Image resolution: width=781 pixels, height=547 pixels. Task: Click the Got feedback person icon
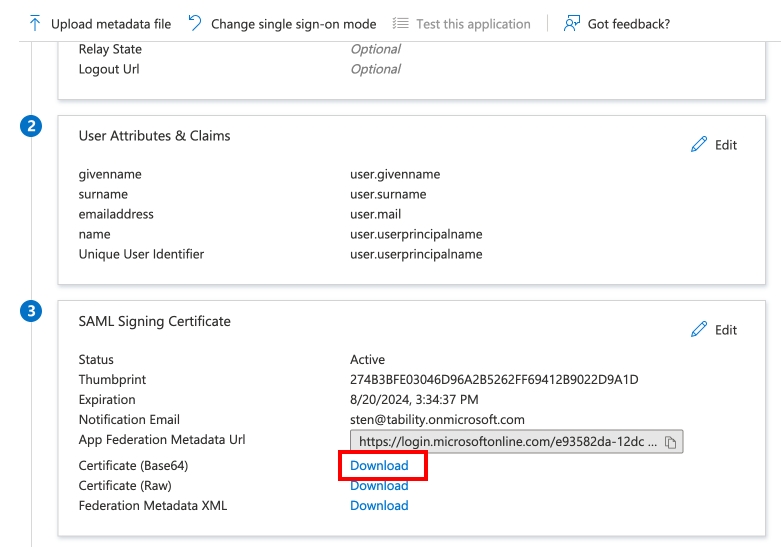click(572, 23)
